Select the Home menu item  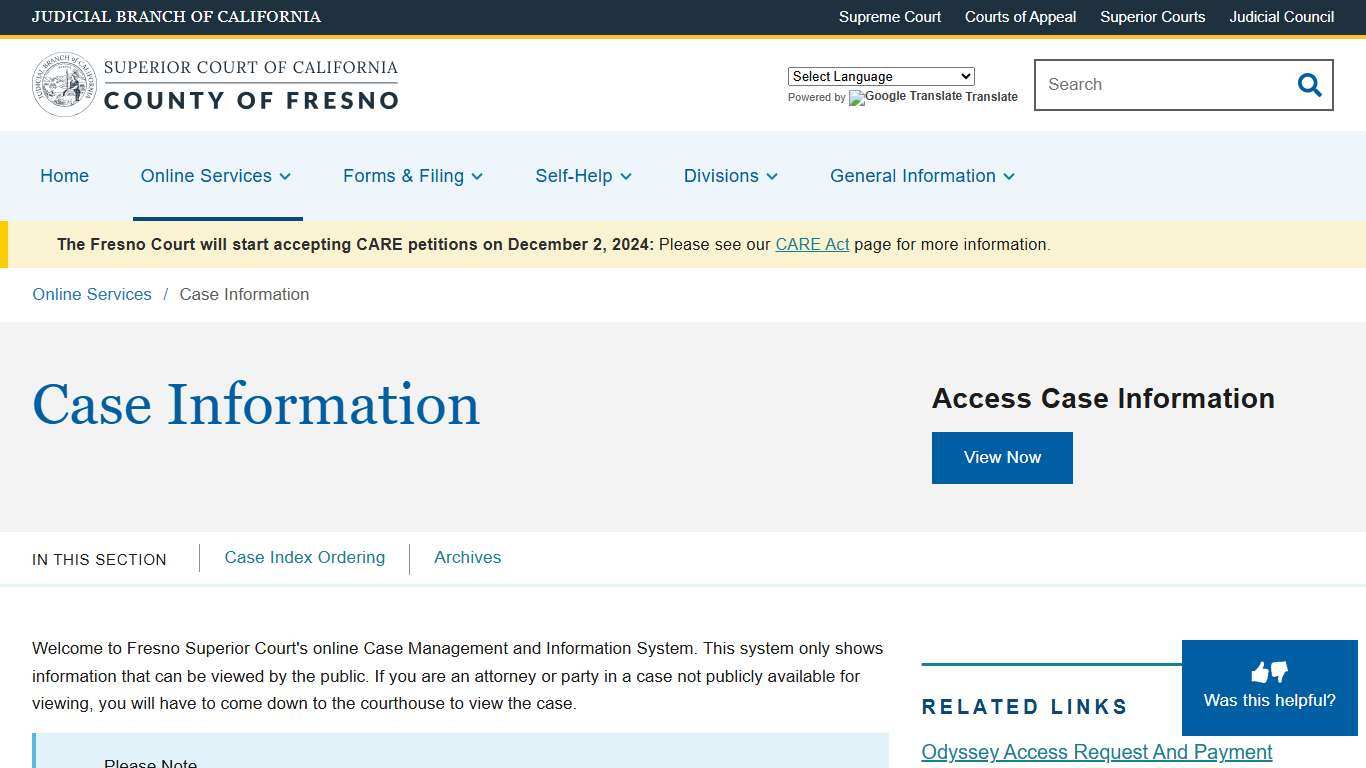64,176
